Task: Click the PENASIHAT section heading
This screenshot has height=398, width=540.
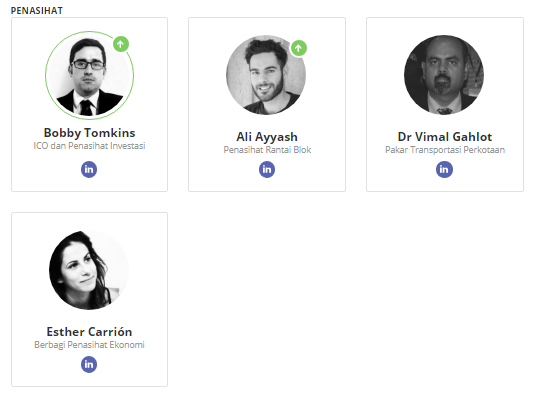Action: [x=37, y=11]
